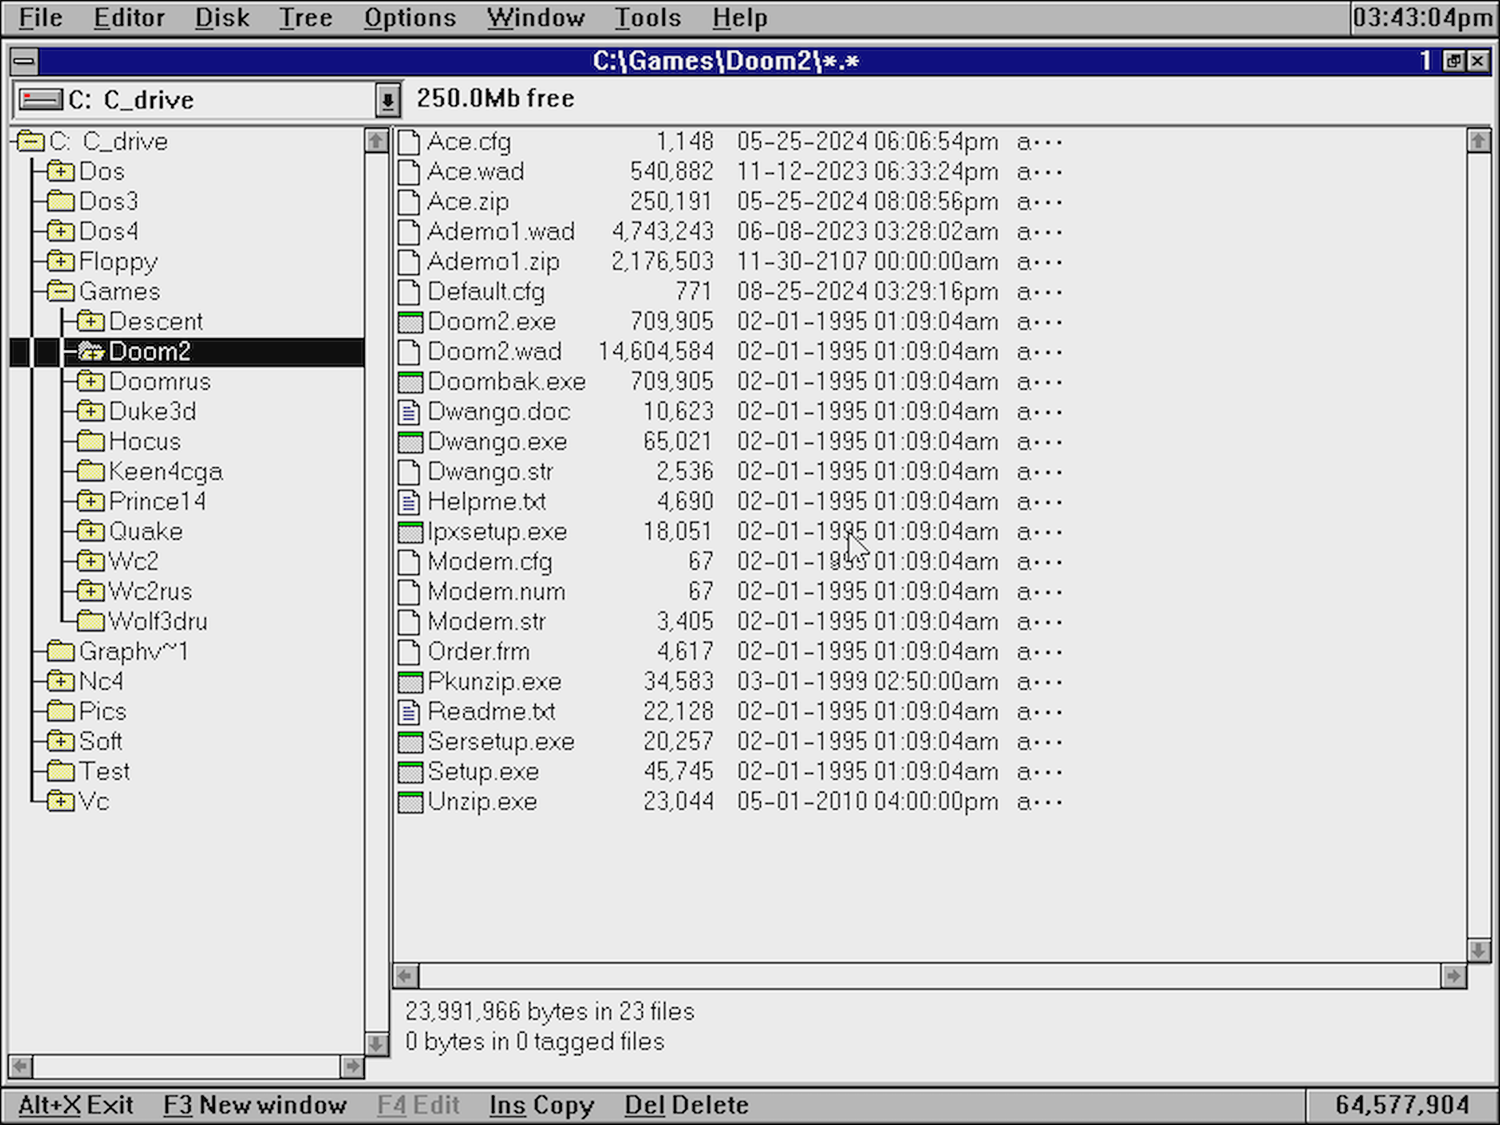Click the open folder icon of Doom2
1500x1125 pixels.
click(91, 351)
